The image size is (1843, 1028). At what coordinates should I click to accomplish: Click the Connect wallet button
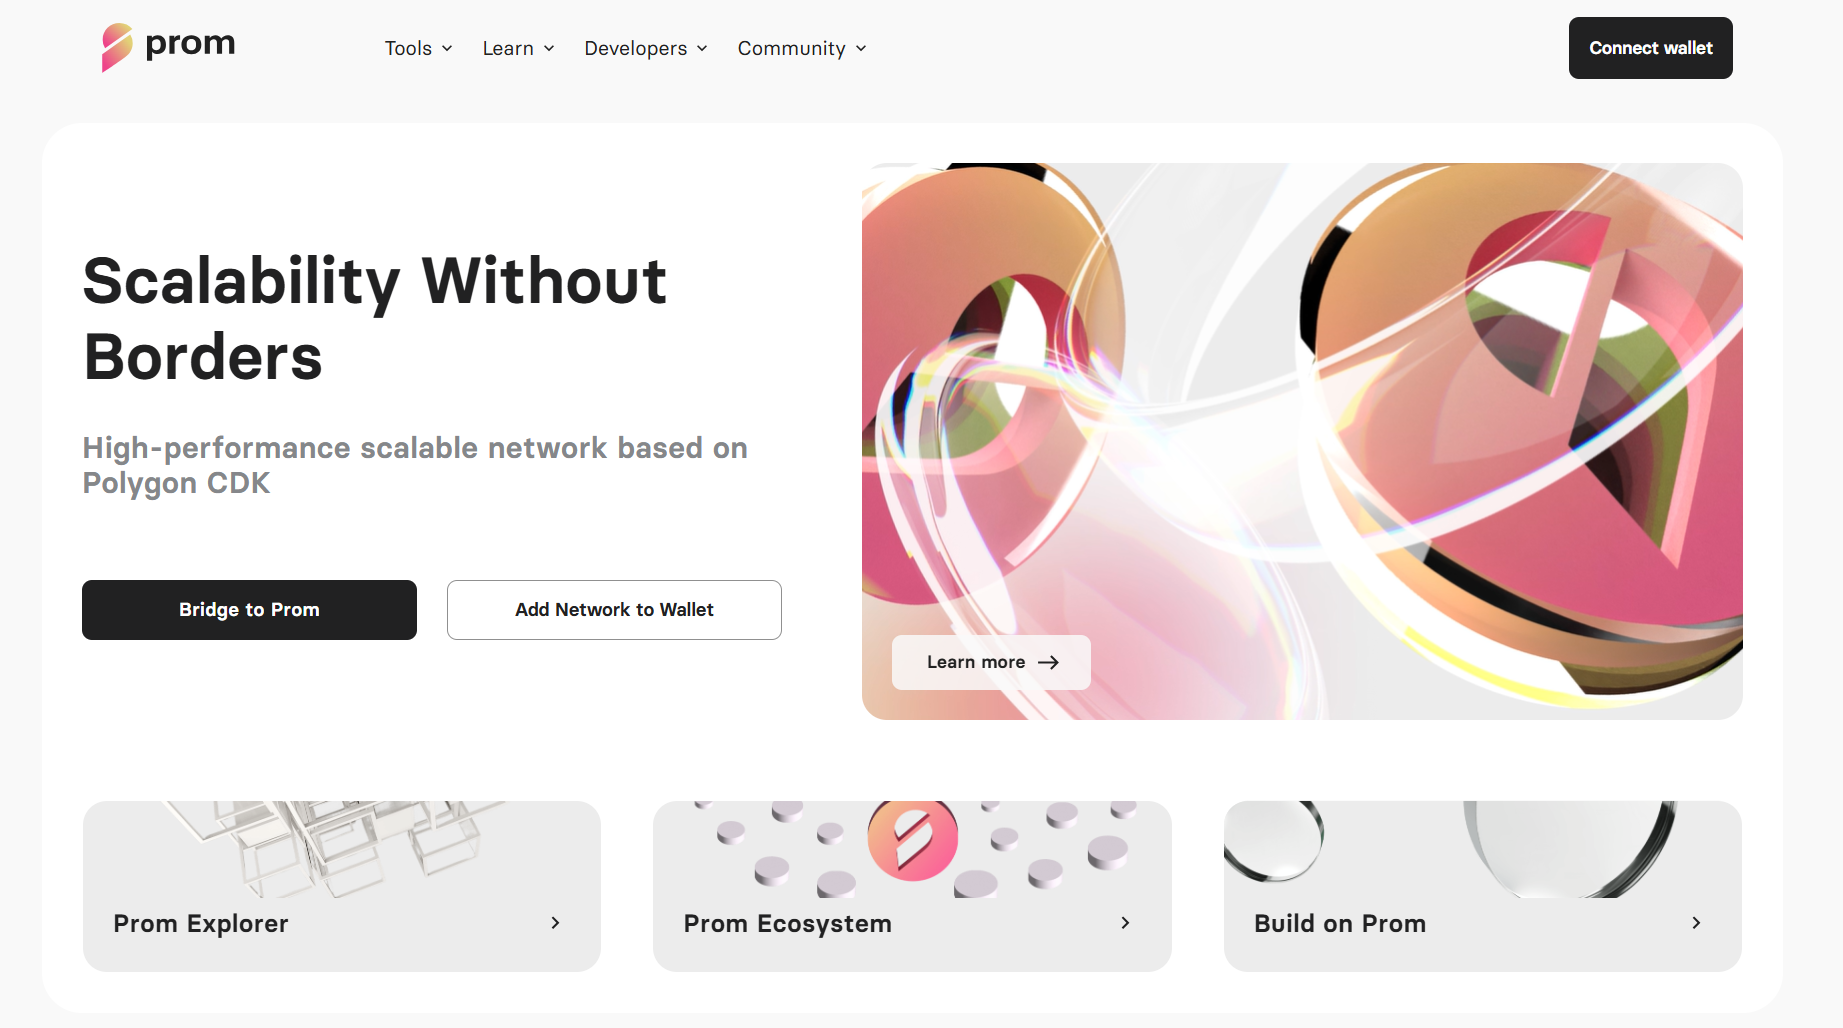pos(1650,48)
